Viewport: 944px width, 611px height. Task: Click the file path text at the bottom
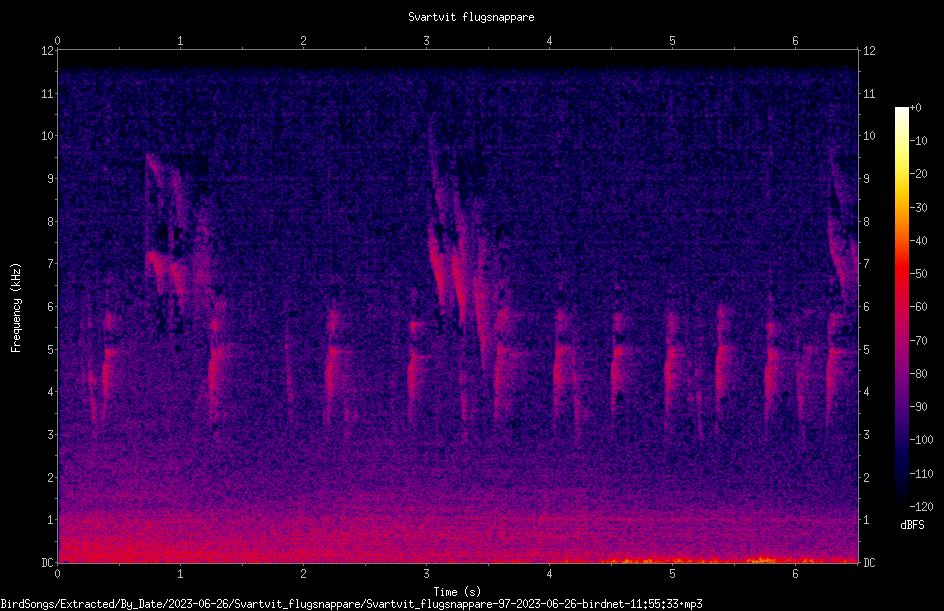(x=351, y=604)
